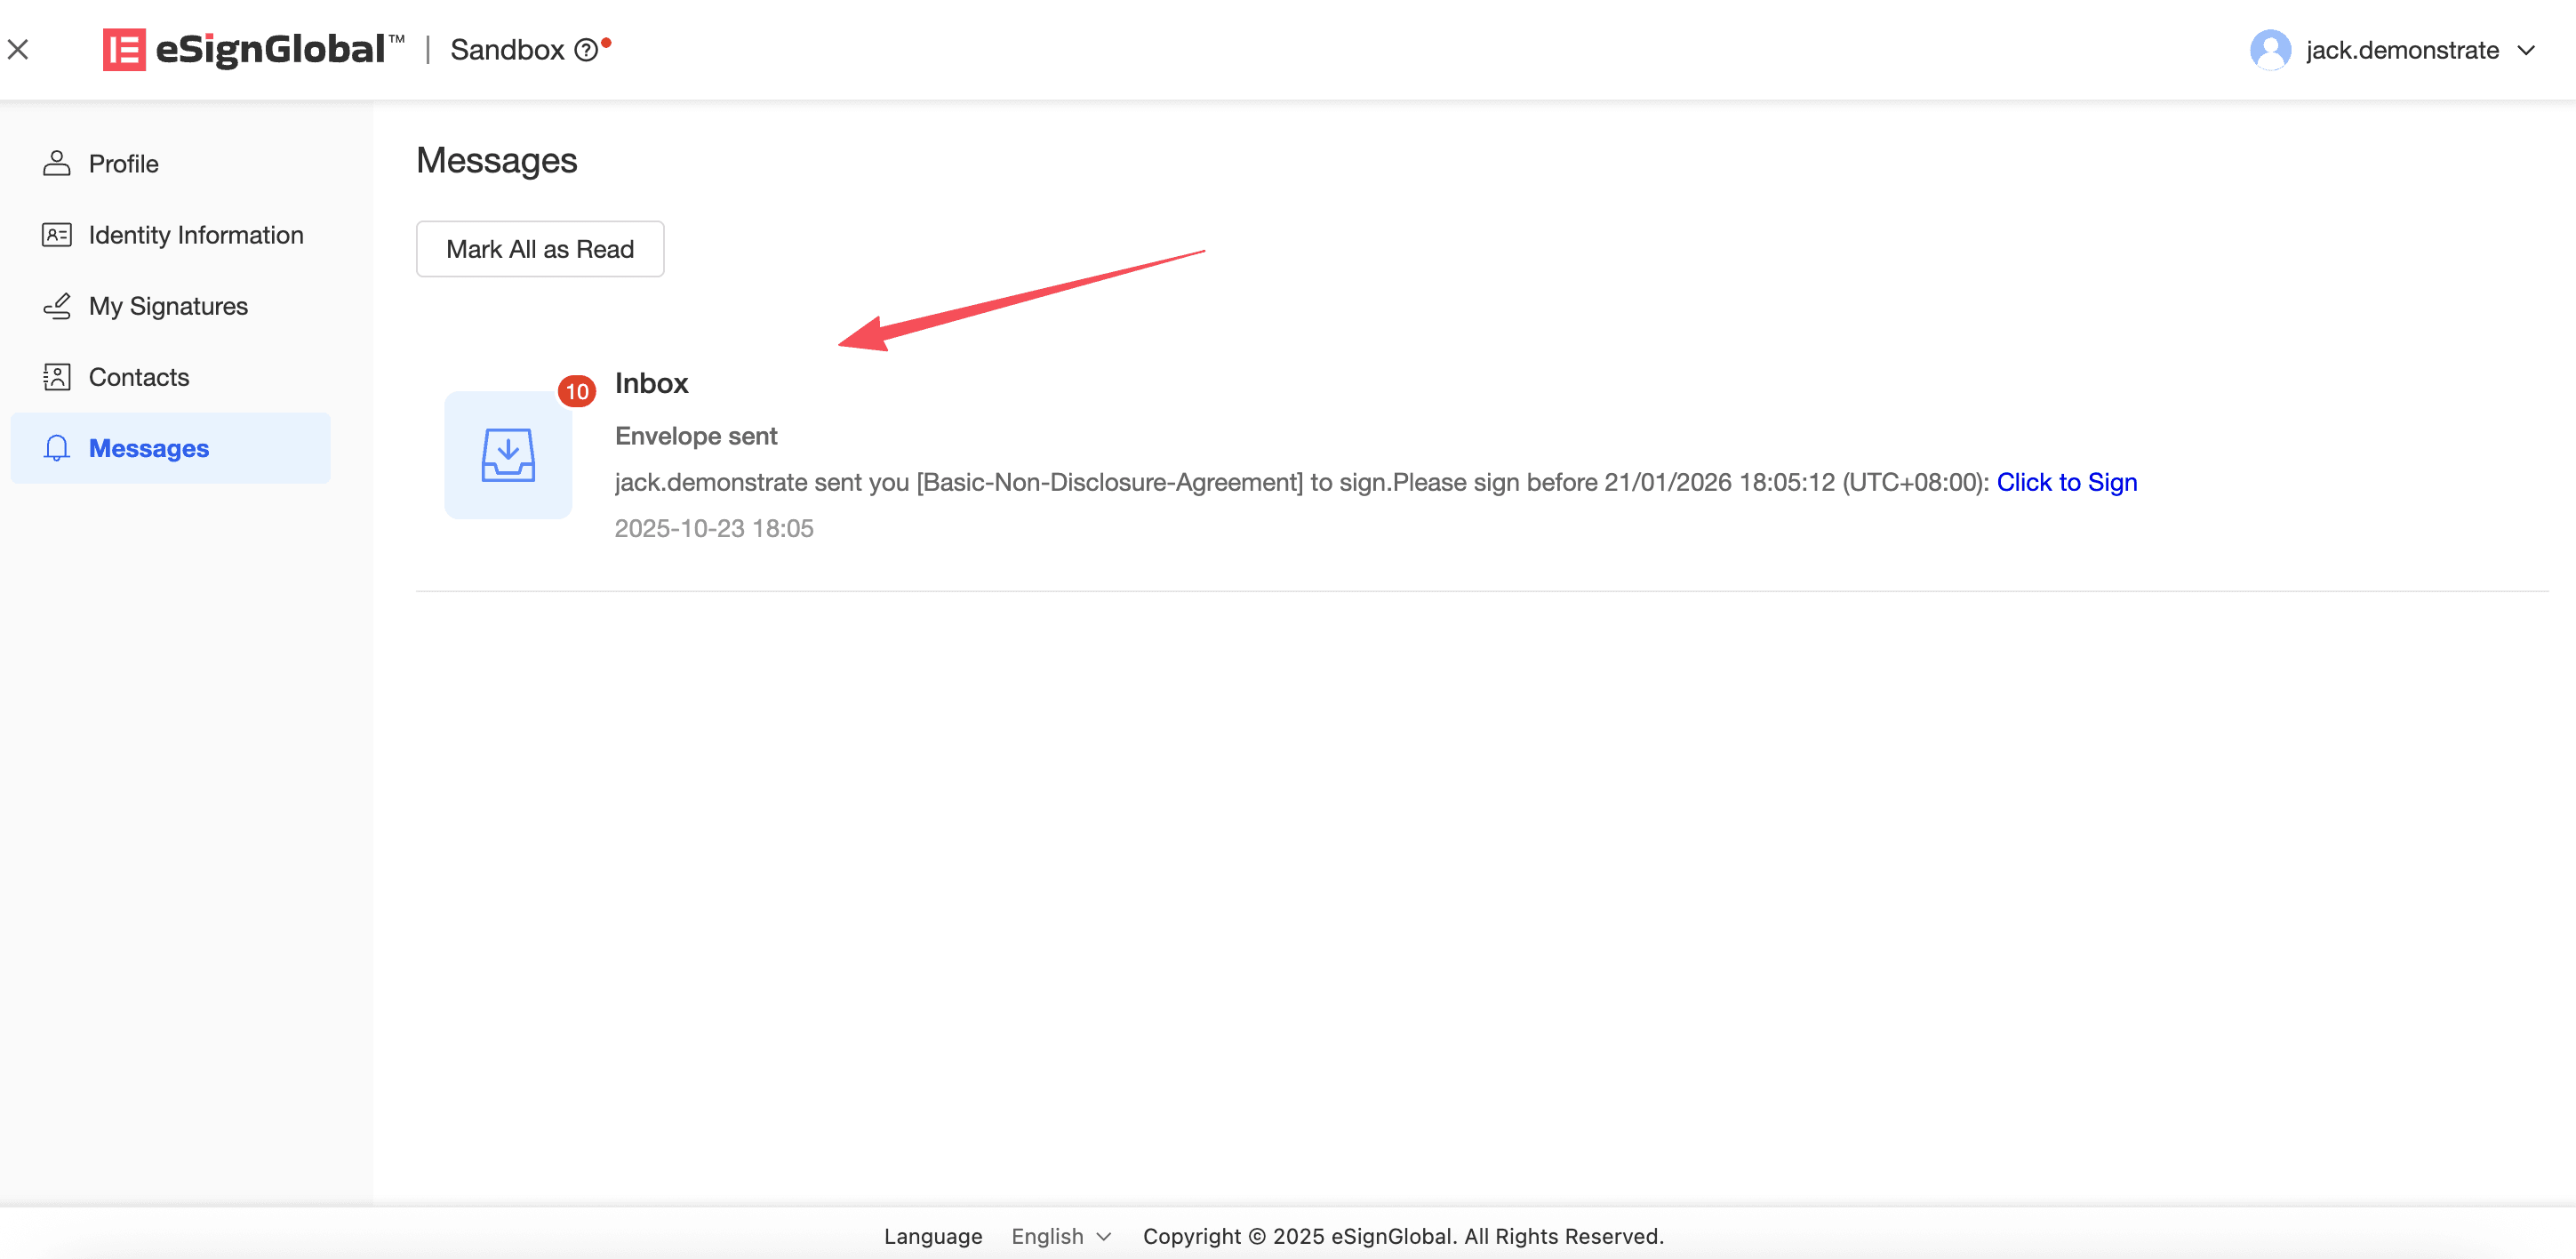
Task: Click the Identity Information card icon
Action: 57,235
